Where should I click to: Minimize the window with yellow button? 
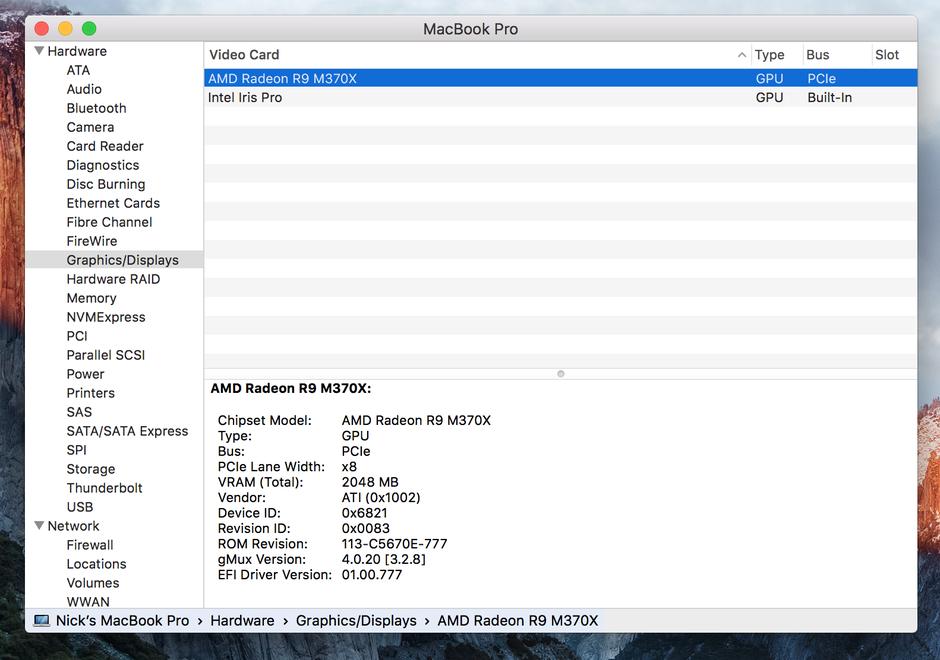(65, 28)
